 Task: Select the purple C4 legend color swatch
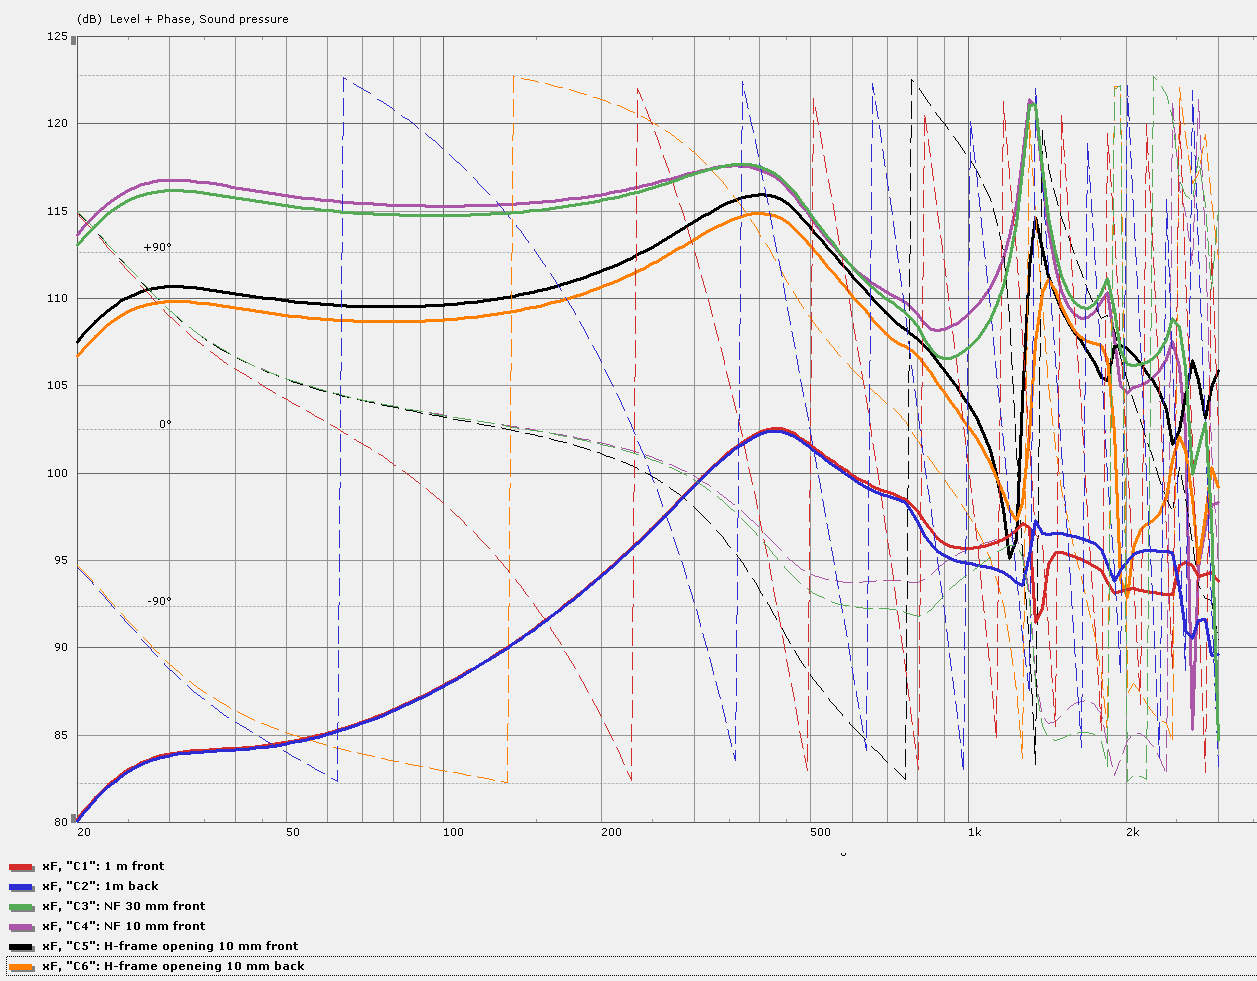[x=22, y=927]
